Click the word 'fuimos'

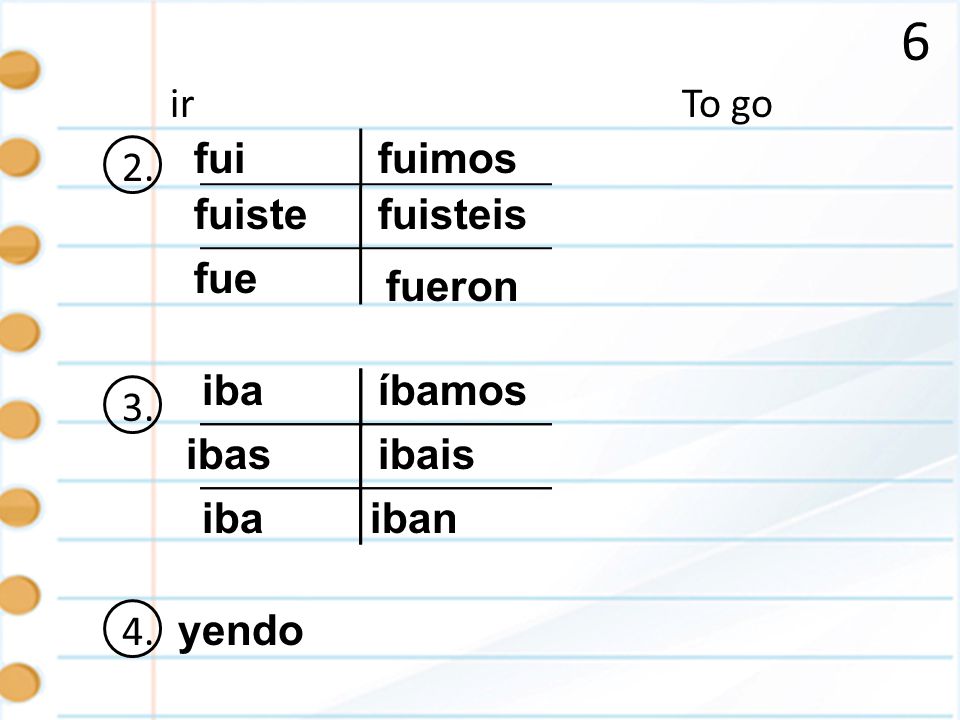point(447,159)
